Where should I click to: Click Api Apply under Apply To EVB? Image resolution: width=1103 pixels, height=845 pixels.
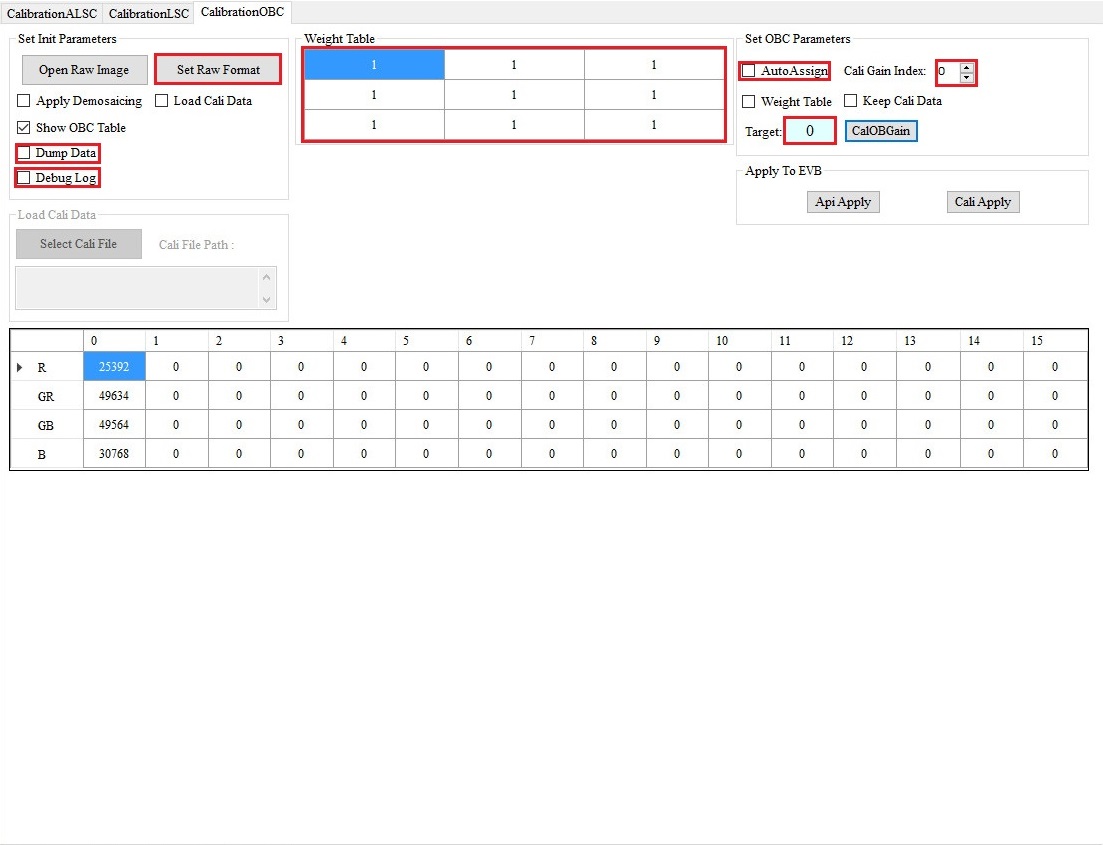[842, 201]
